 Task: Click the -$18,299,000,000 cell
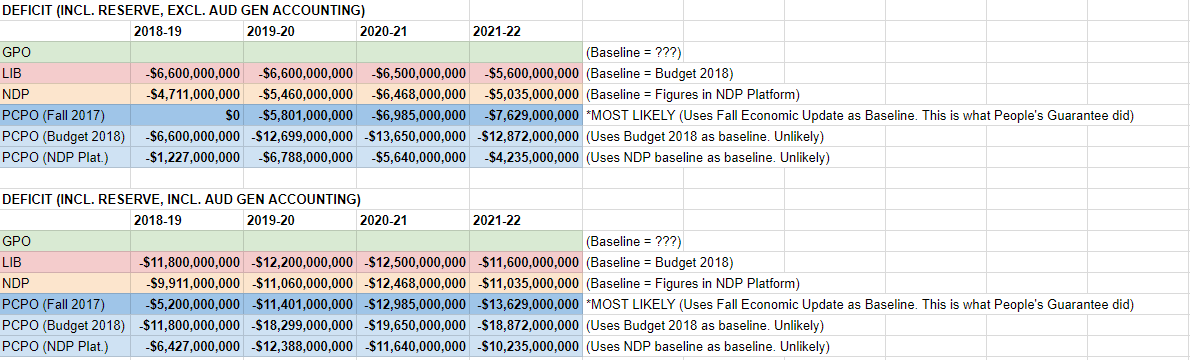click(300, 326)
